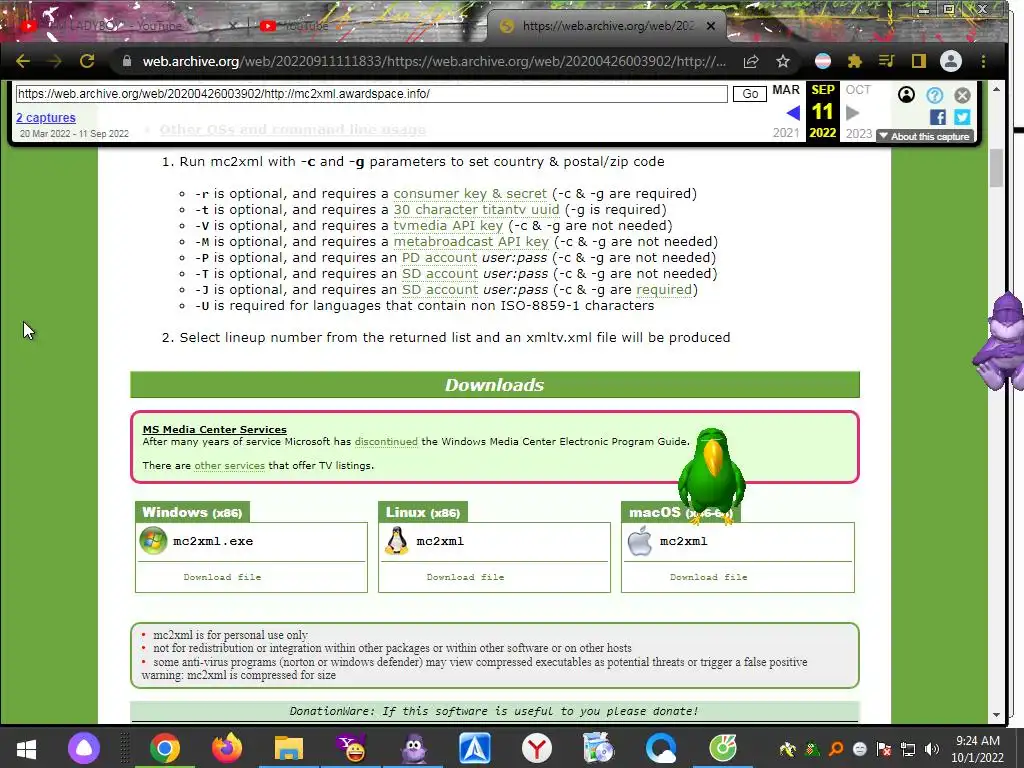
Task: Click the Windows logo beside mc2xml.exe
Action: (x=153, y=541)
